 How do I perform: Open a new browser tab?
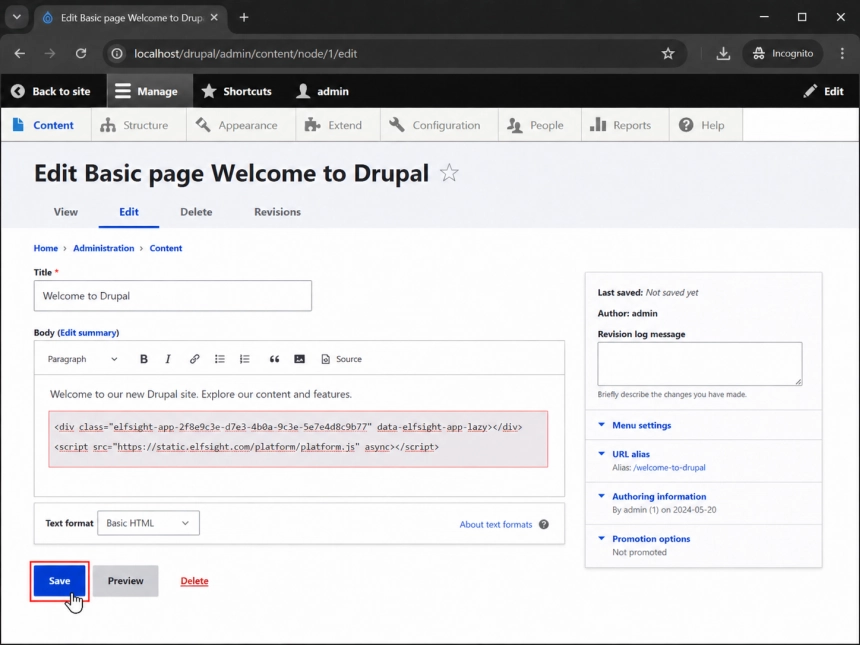tap(244, 18)
